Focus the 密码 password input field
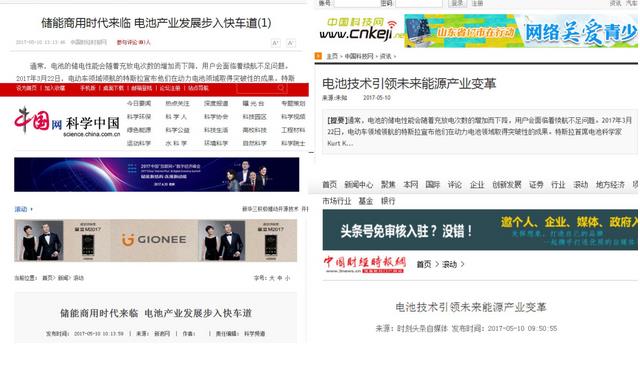The image size is (640, 370). [419, 3]
